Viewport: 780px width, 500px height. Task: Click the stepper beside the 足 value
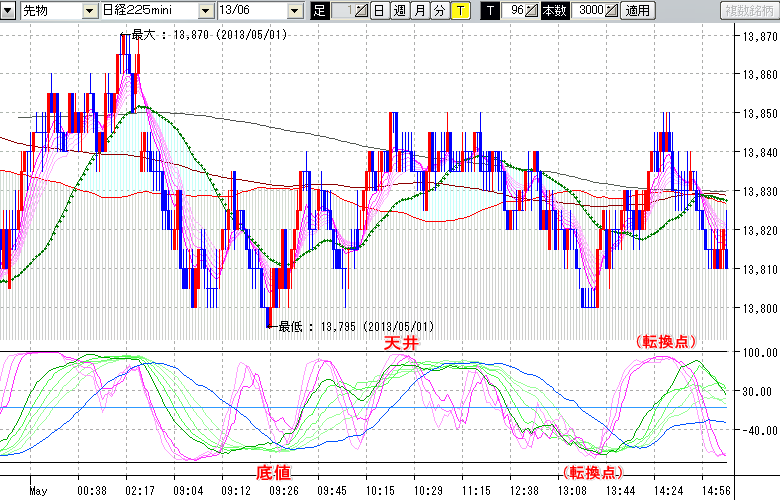tap(360, 11)
